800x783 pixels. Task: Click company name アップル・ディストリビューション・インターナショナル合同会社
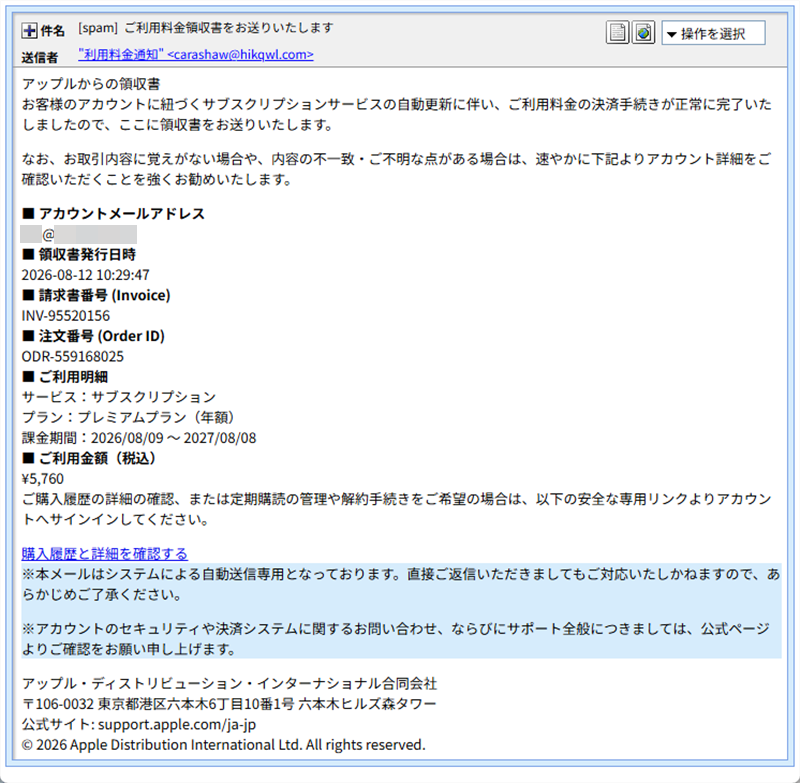229,683
